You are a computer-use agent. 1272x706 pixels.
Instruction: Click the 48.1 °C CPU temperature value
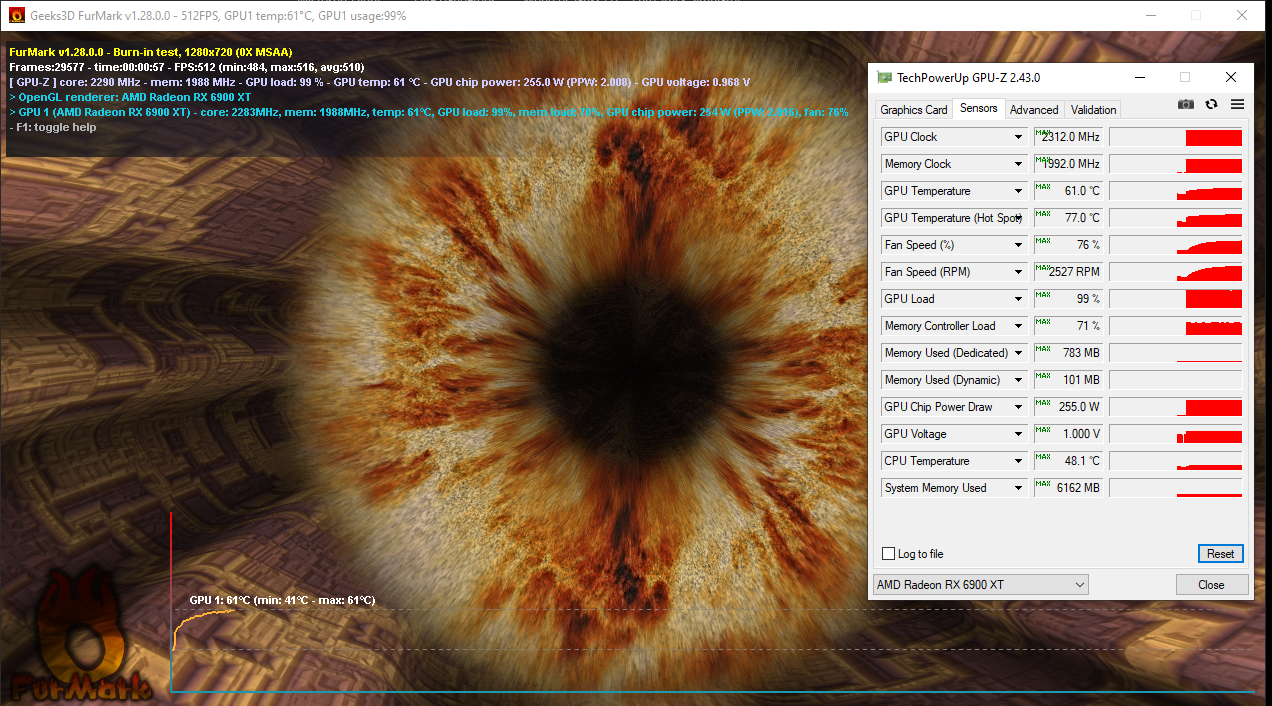click(x=1069, y=461)
